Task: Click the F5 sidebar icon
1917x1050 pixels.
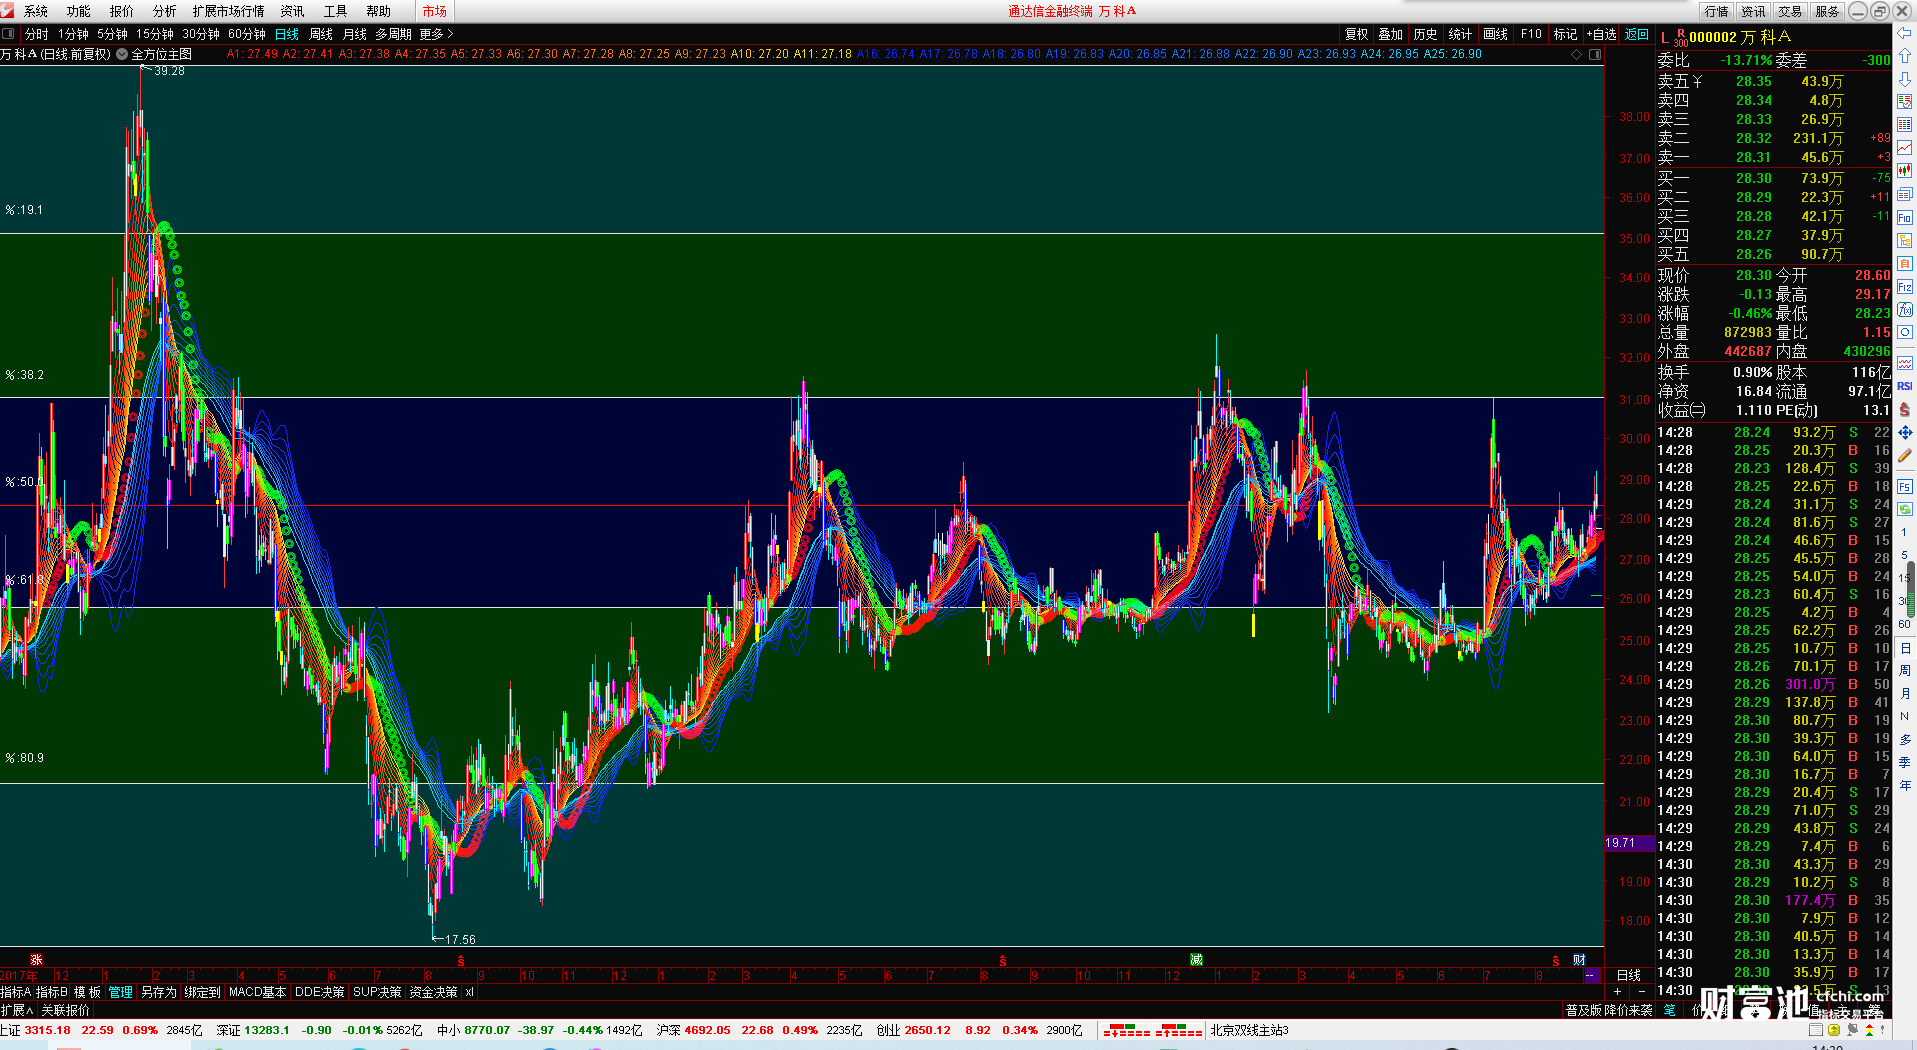Action: [1905, 487]
